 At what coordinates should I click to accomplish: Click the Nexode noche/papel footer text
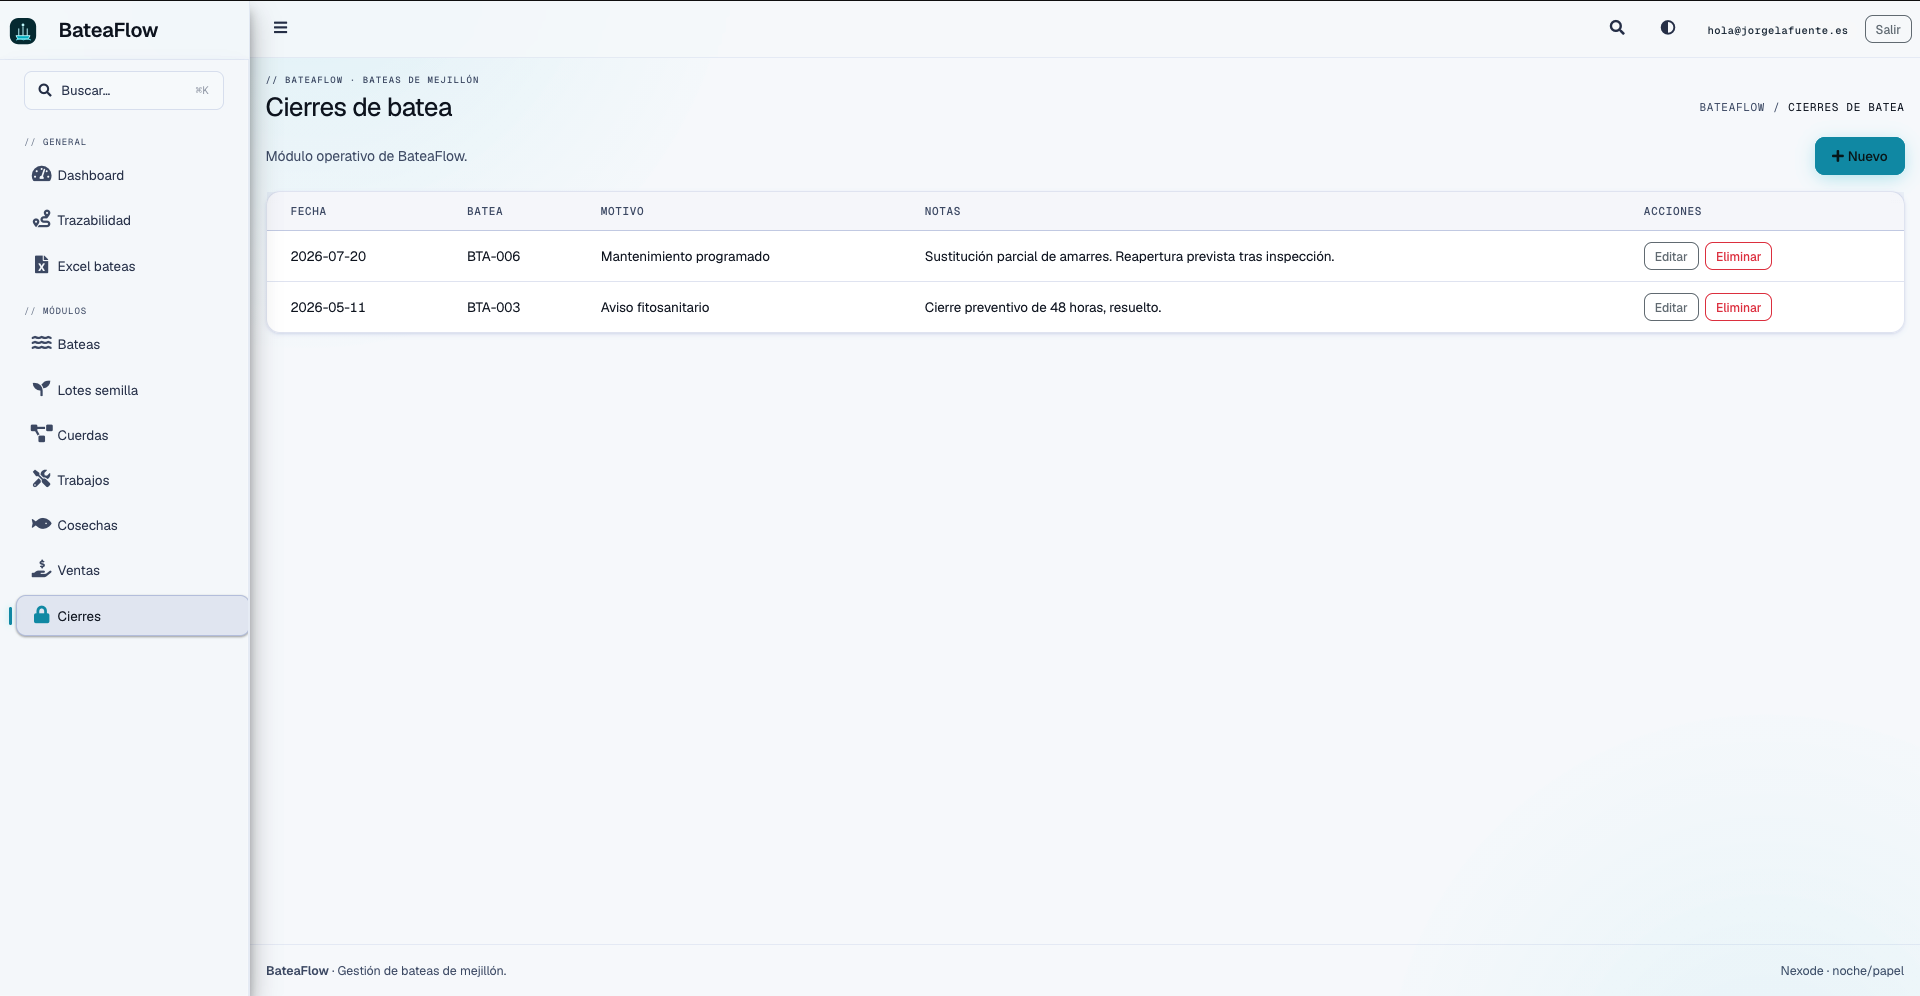(x=1841, y=970)
